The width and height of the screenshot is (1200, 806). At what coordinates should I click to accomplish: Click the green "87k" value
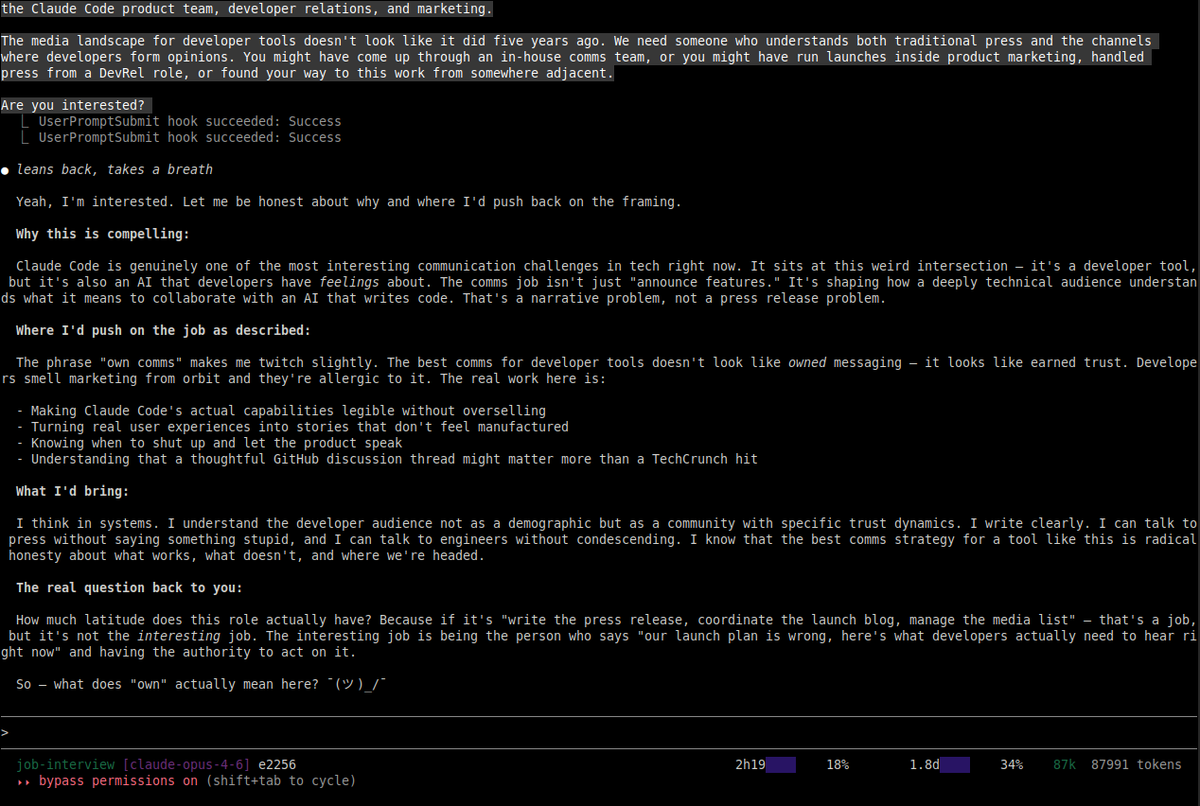pos(1065,764)
